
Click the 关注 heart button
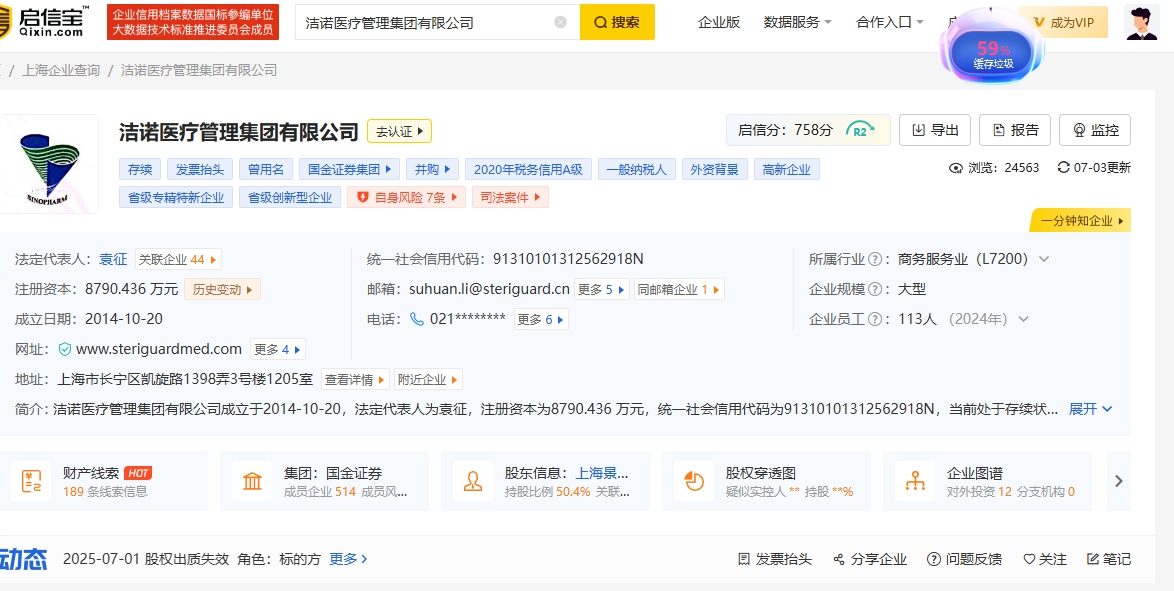tap(1045, 560)
